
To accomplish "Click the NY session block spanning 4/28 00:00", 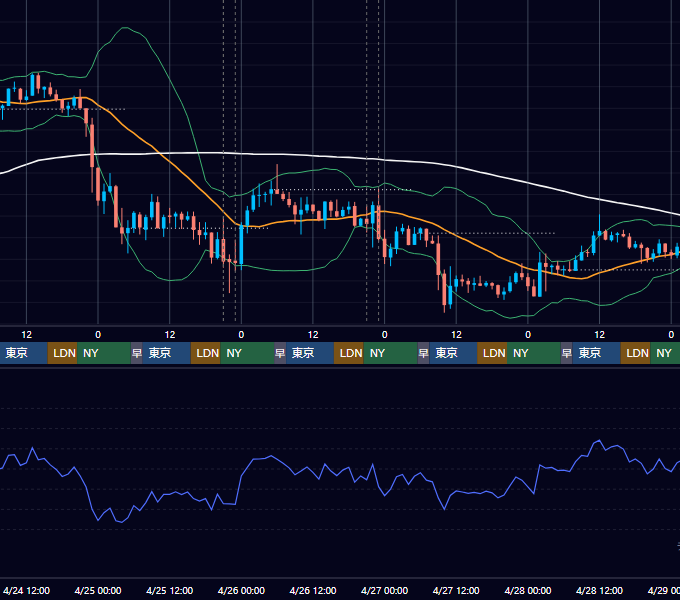I will [534, 353].
